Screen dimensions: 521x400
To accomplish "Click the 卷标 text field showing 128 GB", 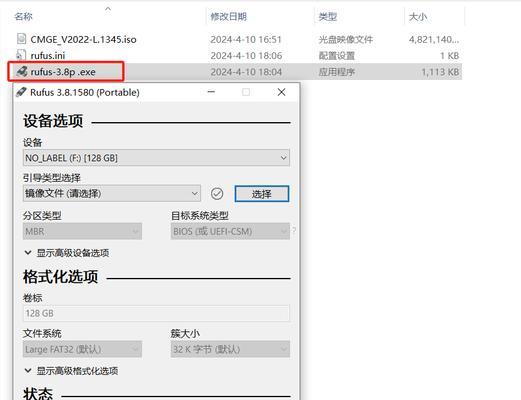I will point(156,313).
